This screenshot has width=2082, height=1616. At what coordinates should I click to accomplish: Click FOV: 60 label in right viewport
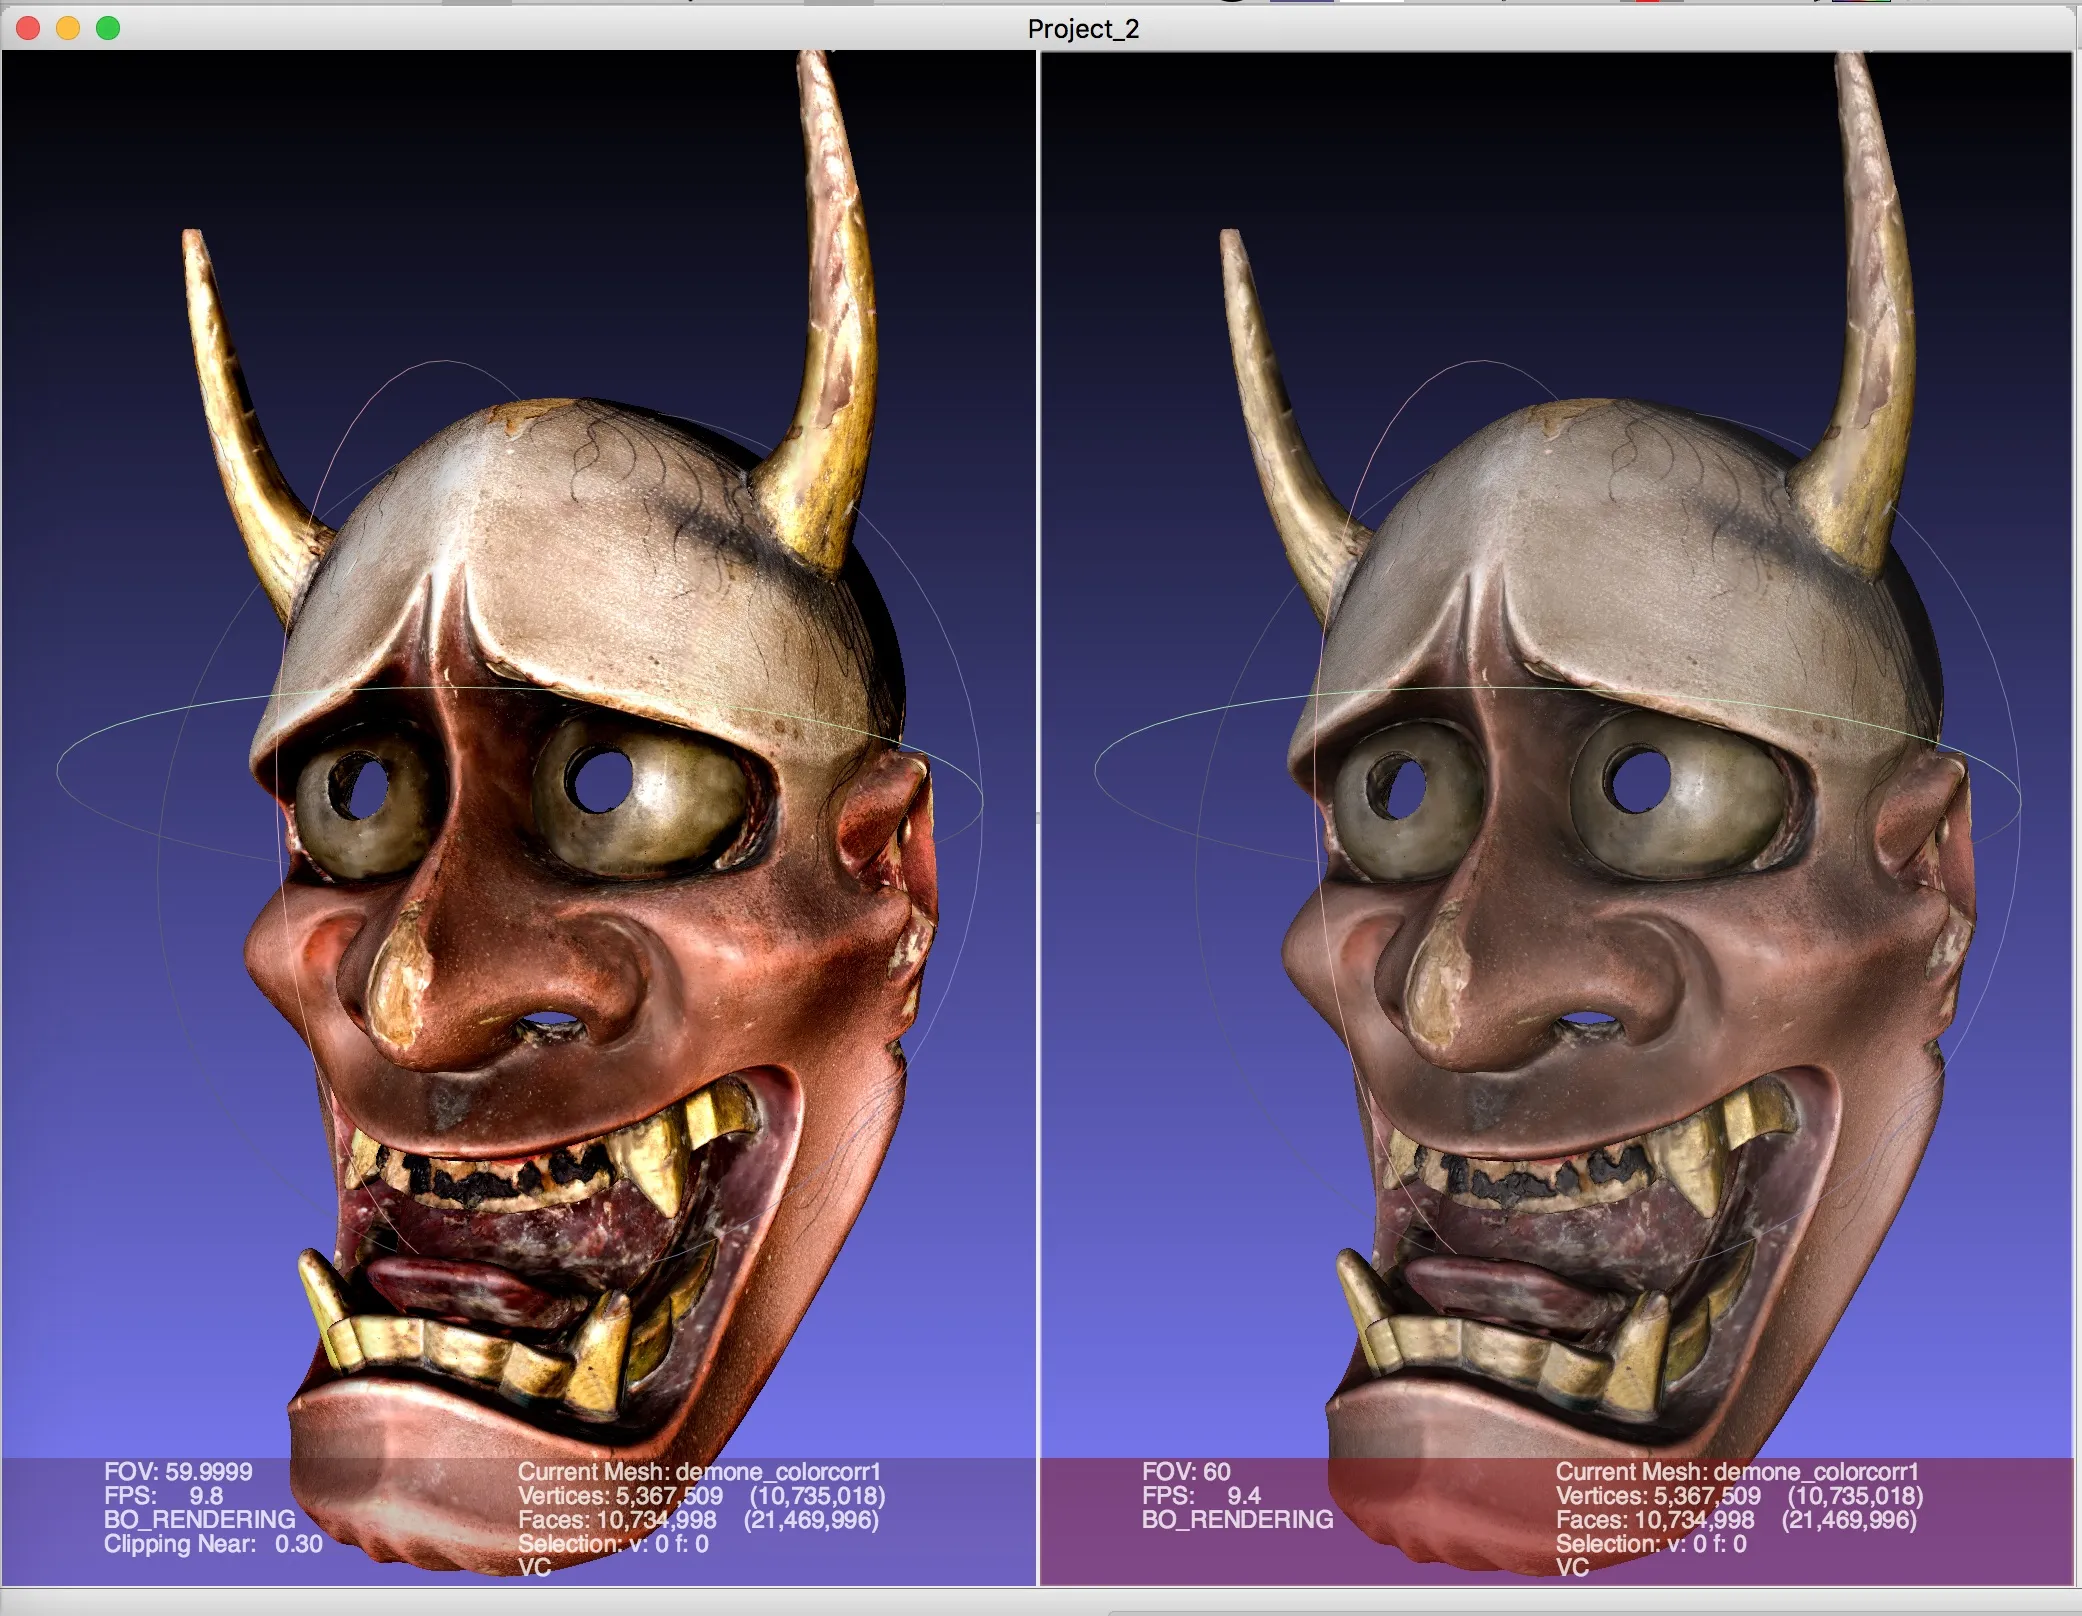[x=1186, y=1471]
